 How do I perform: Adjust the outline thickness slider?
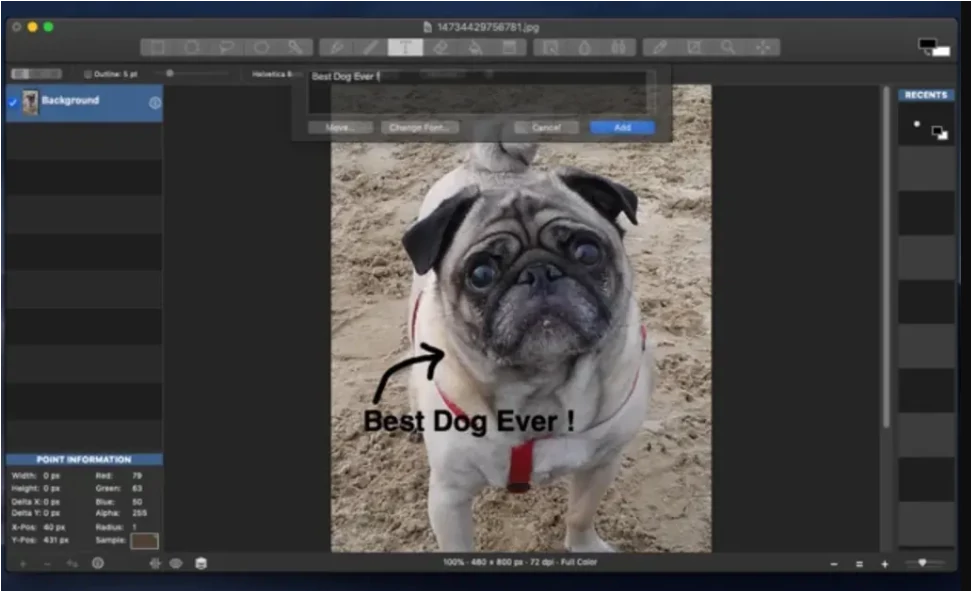click(170, 74)
